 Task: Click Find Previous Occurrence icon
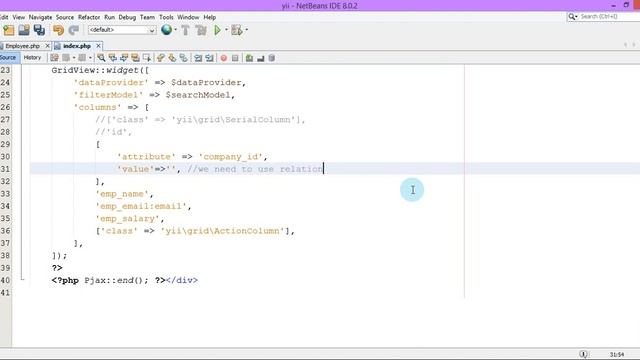point(113,58)
